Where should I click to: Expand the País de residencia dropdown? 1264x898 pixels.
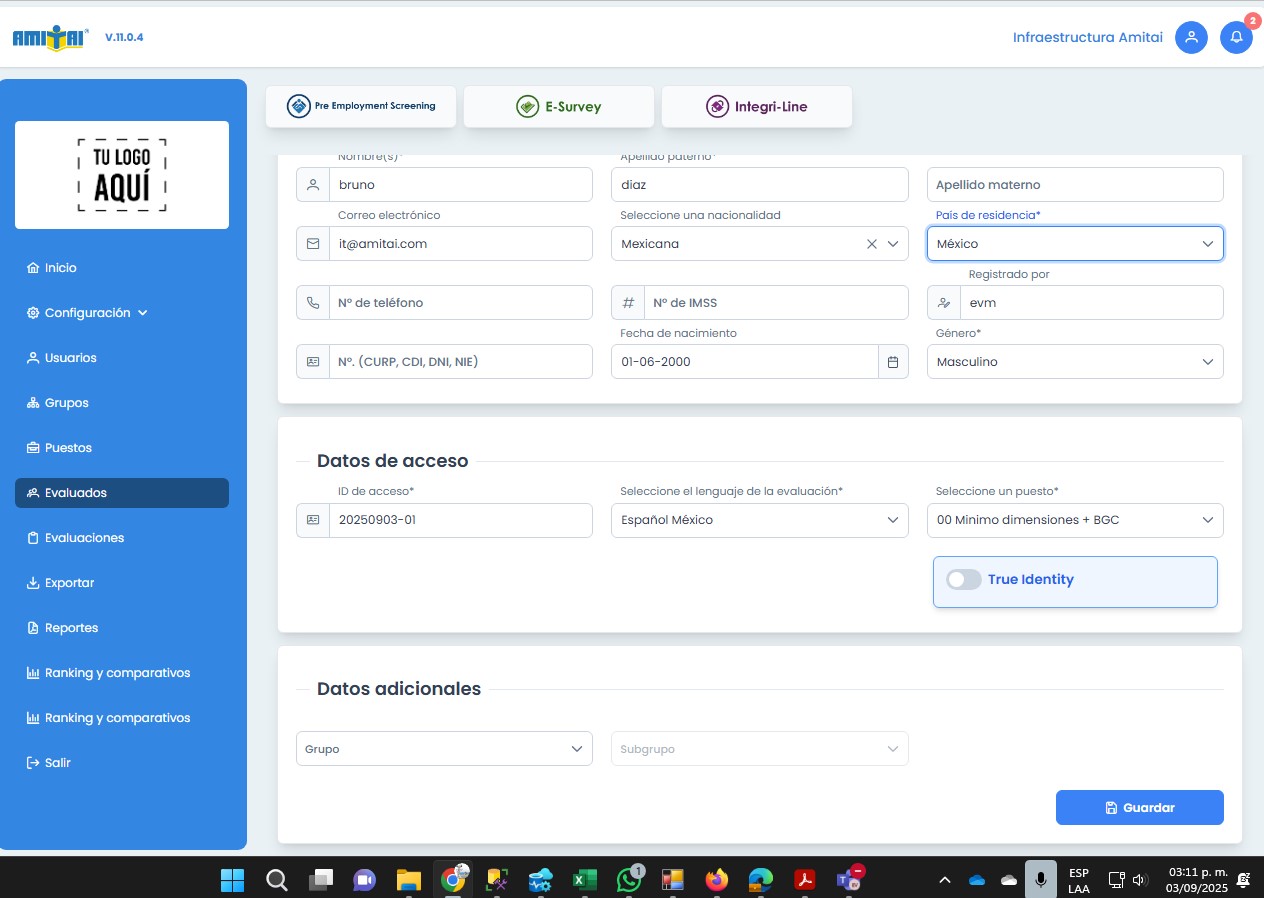click(x=1075, y=244)
